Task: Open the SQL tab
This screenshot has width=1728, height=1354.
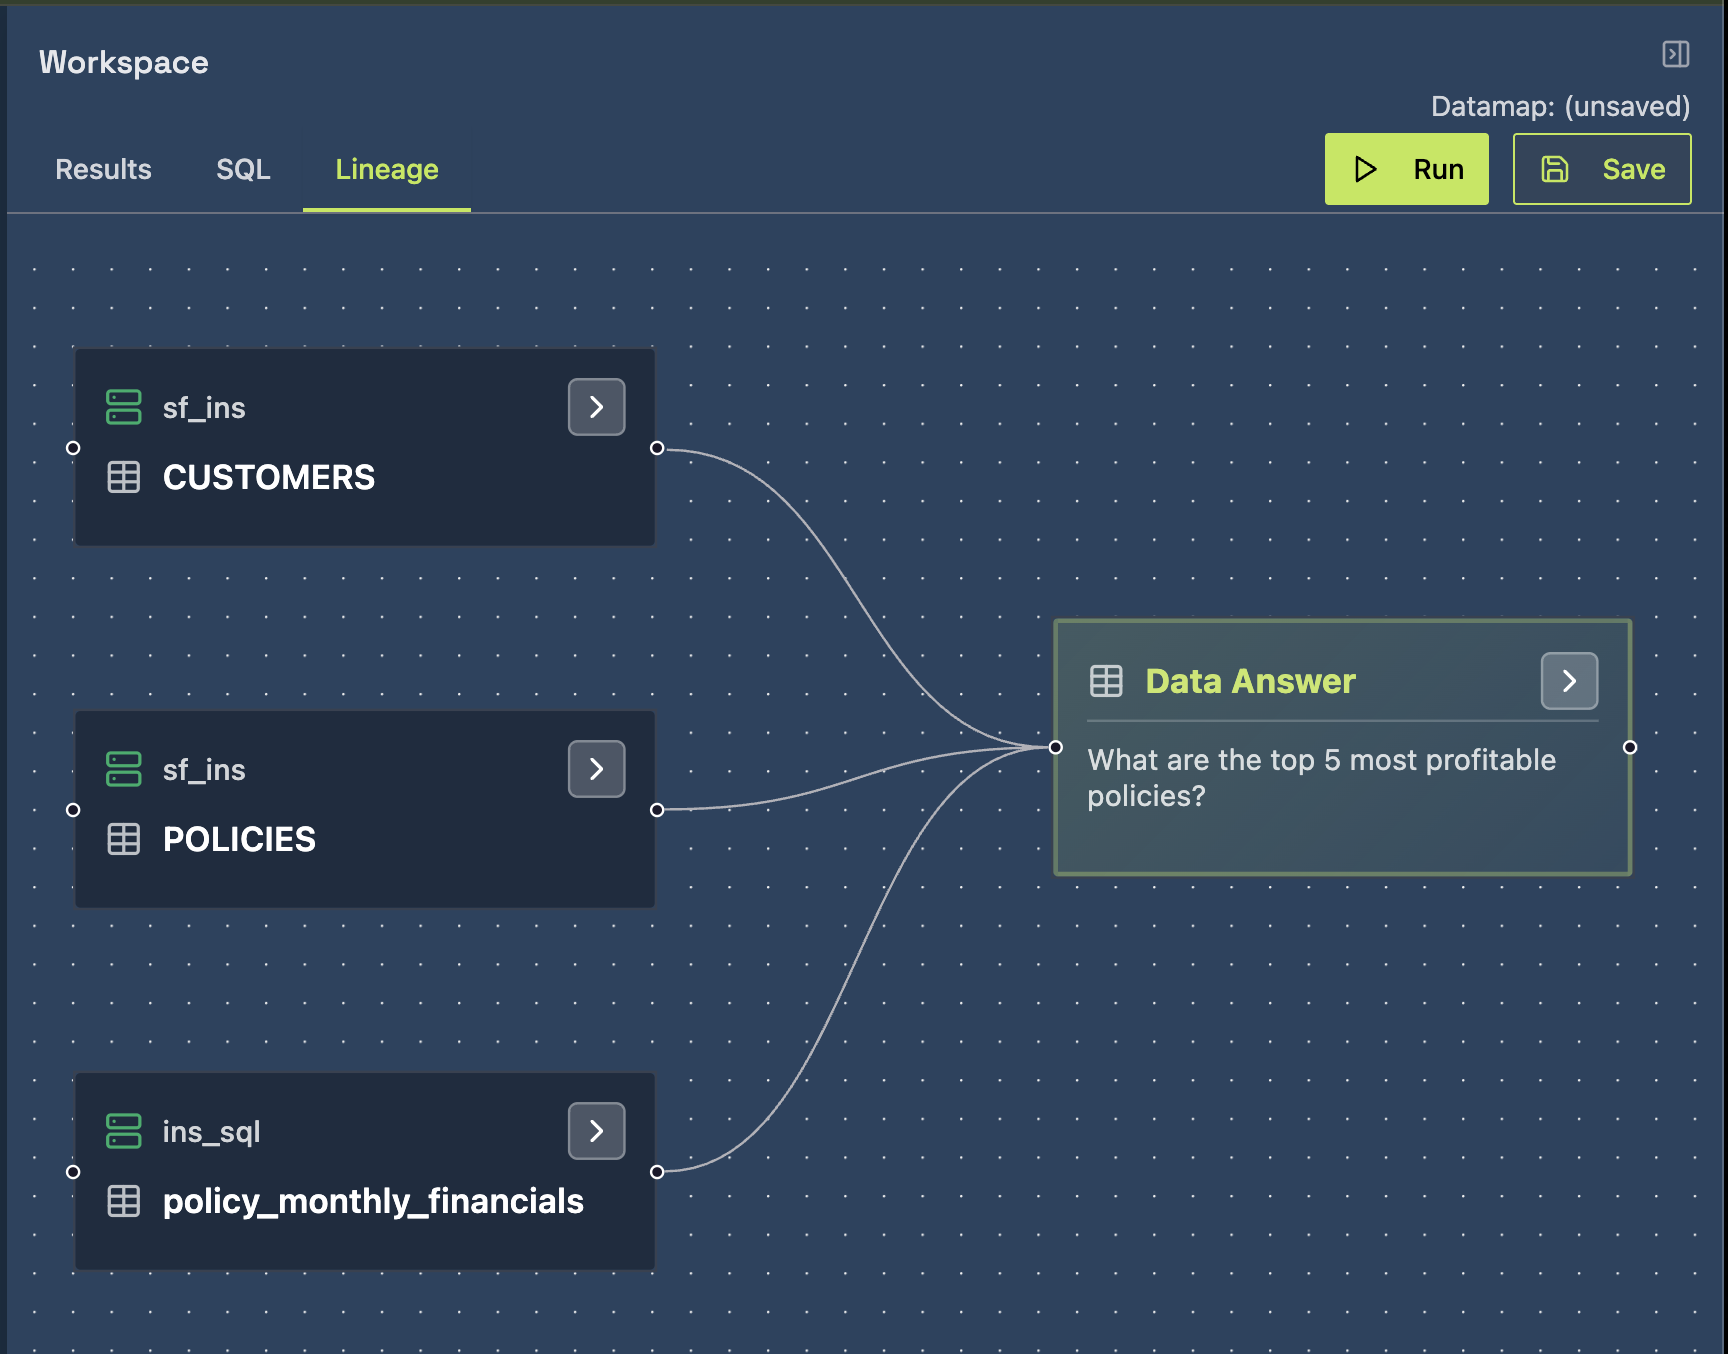Action: 243,169
